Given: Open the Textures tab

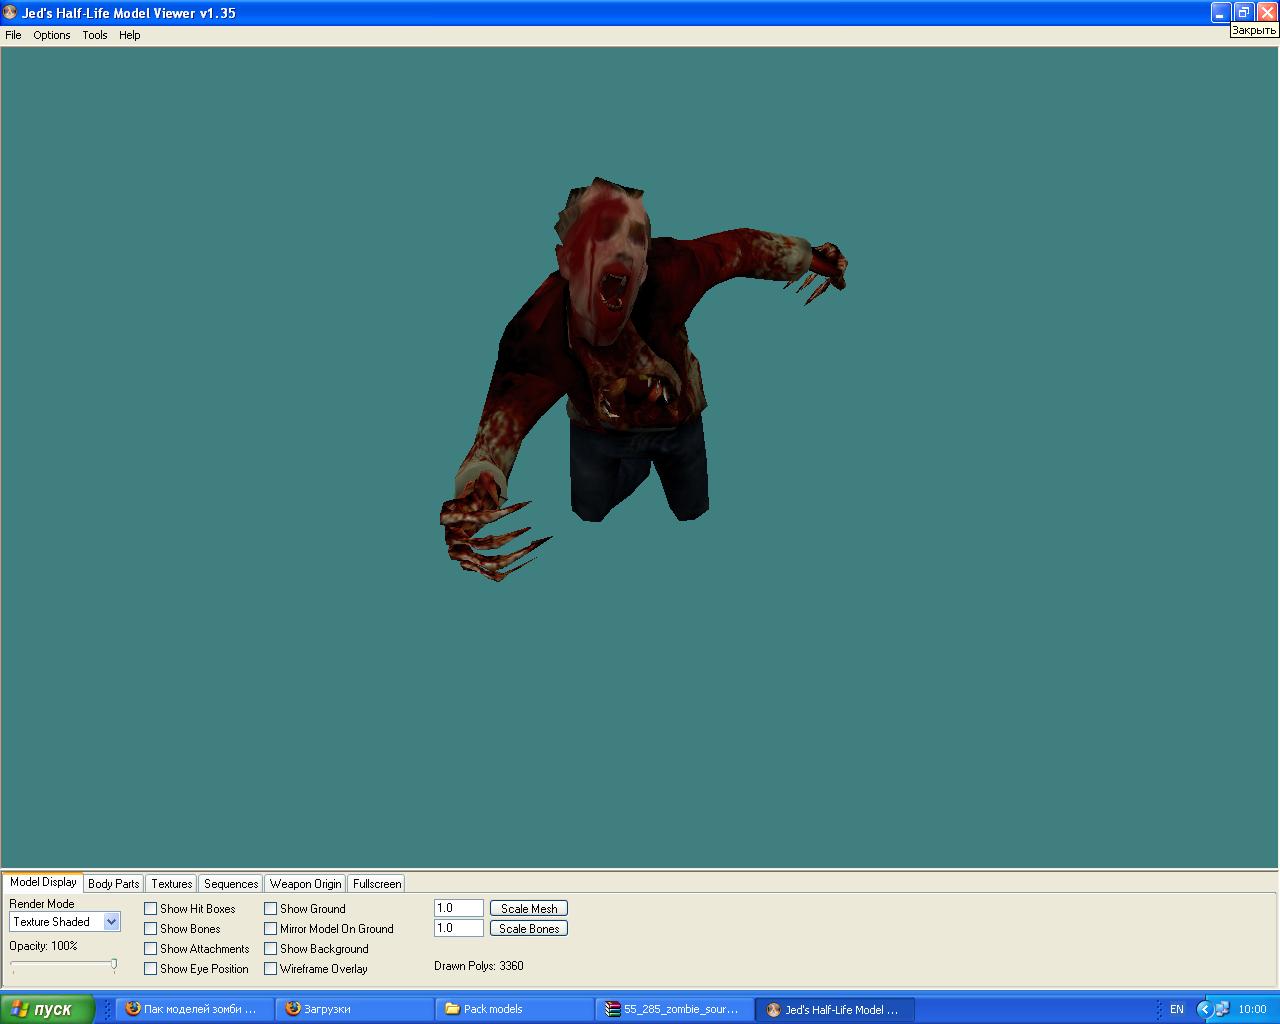Looking at the screenshot, I should coord(172,884).
